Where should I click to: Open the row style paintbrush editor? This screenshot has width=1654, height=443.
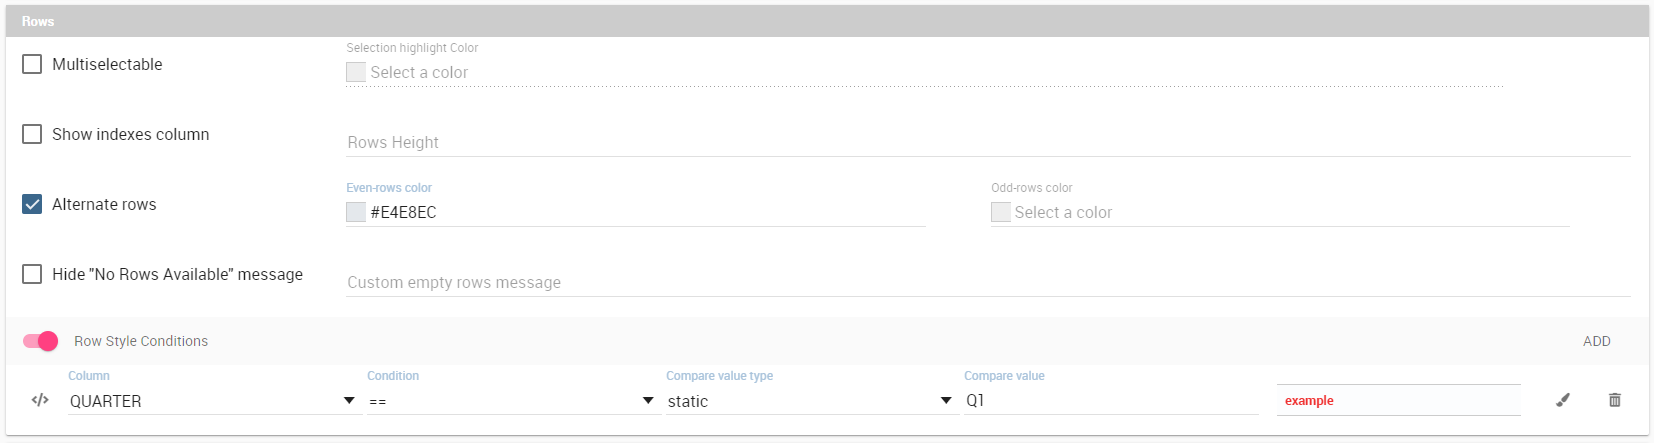[1563, 400]
